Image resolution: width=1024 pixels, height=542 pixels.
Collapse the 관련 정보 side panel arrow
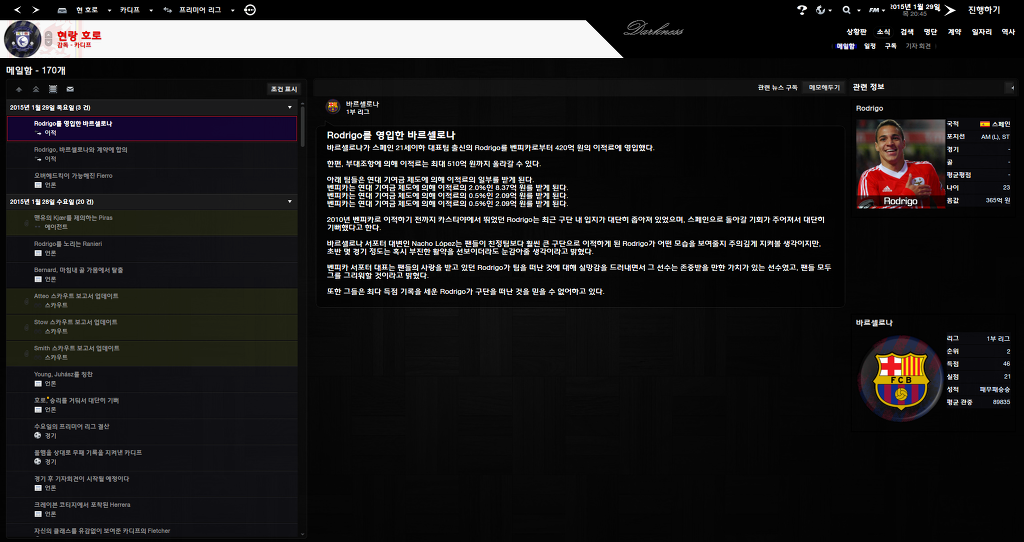click(x=1012, y=88)
